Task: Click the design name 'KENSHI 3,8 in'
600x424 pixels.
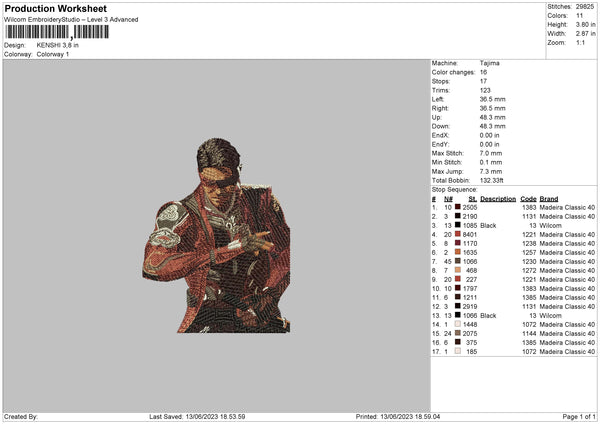Action: click(x=58, y=45)
